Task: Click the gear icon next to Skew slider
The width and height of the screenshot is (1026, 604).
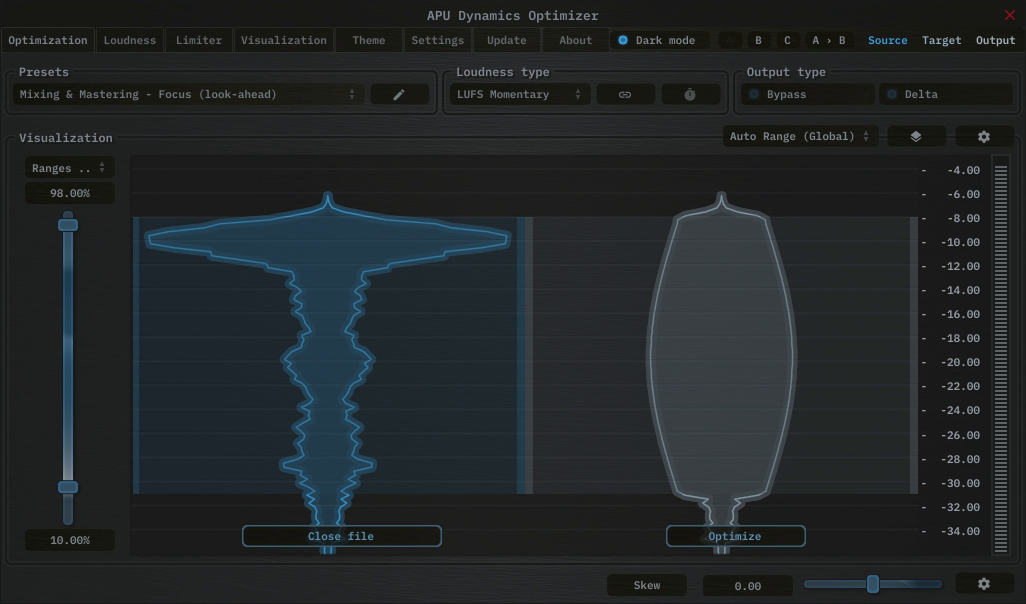Action: coord(984,584)
